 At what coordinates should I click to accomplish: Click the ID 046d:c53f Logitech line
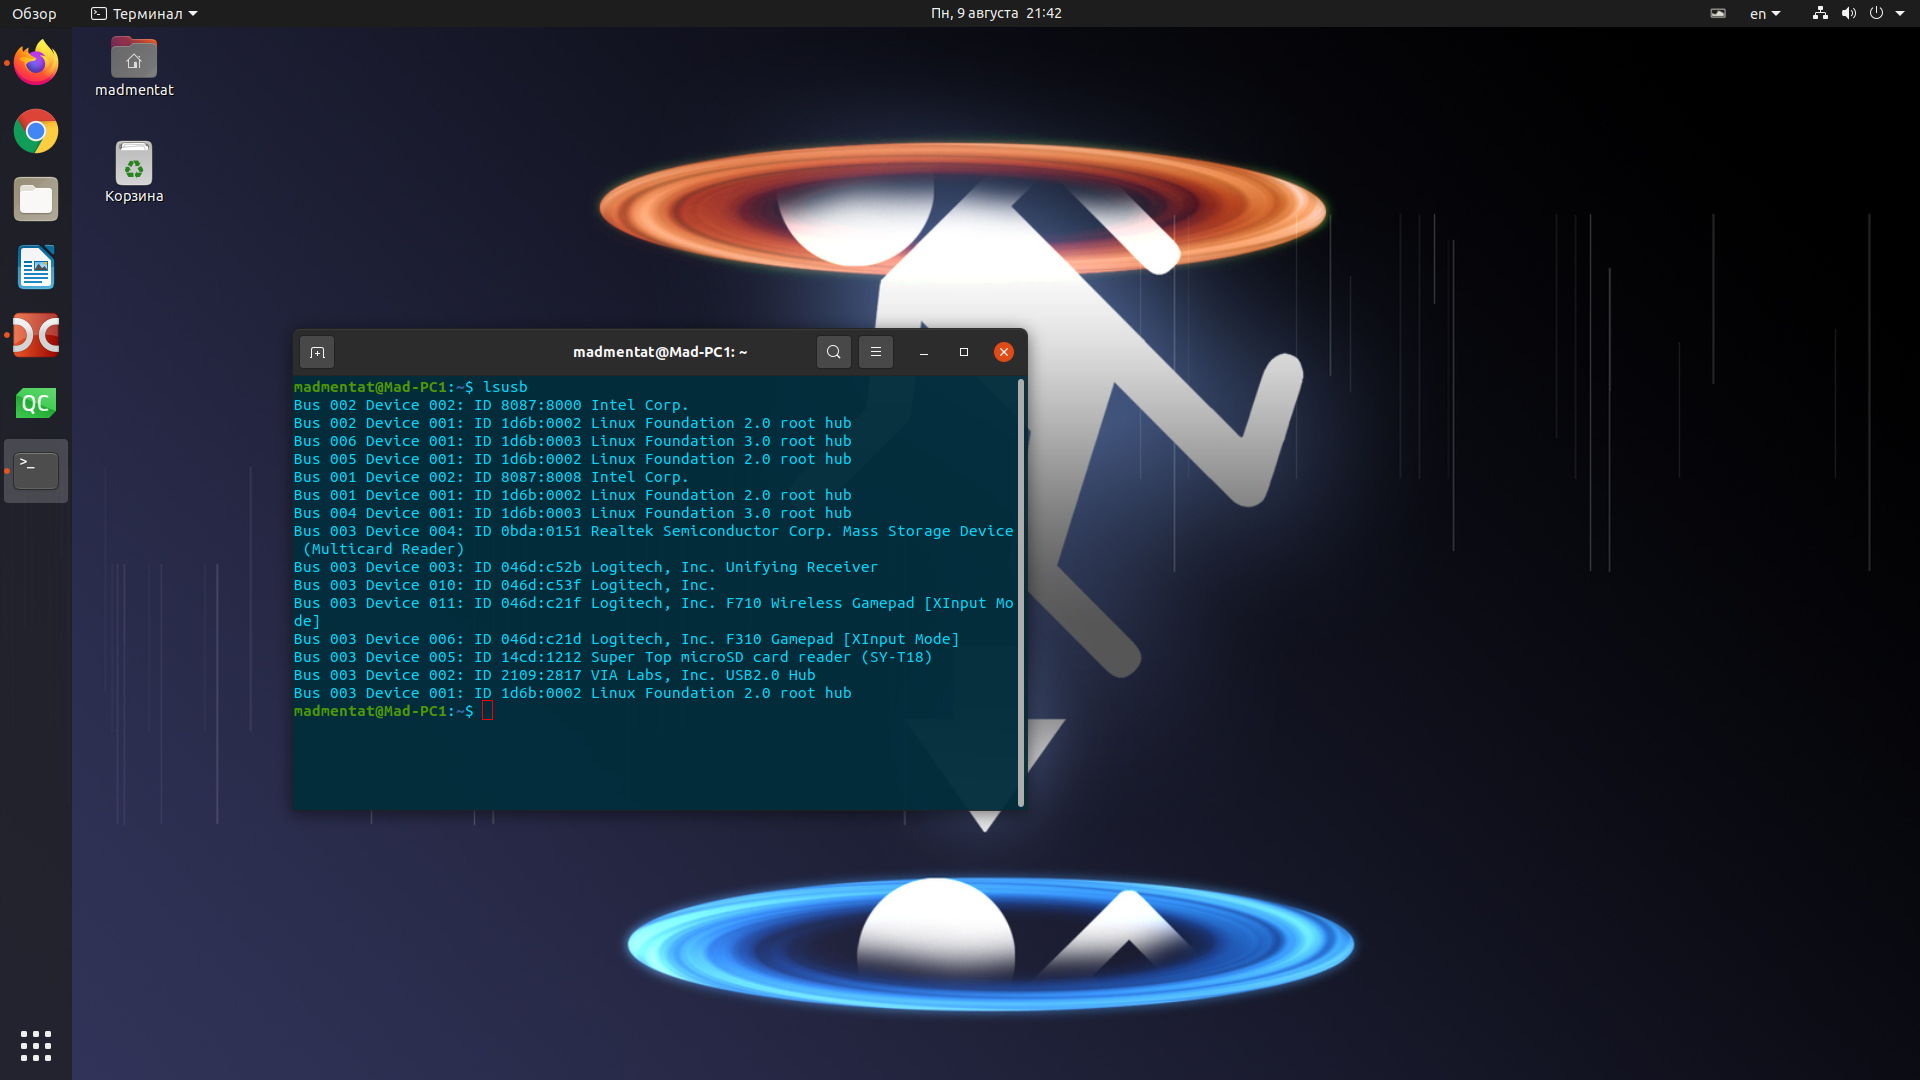click(505, 585)
